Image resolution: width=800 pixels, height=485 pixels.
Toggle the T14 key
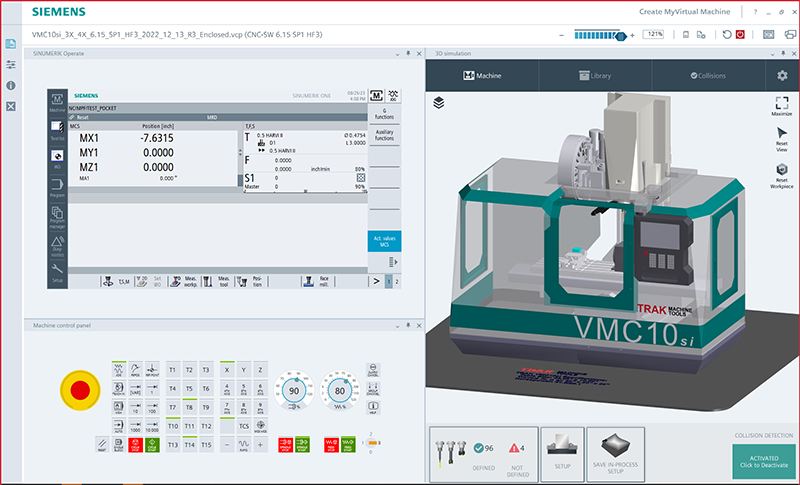(x=189, y=445)
